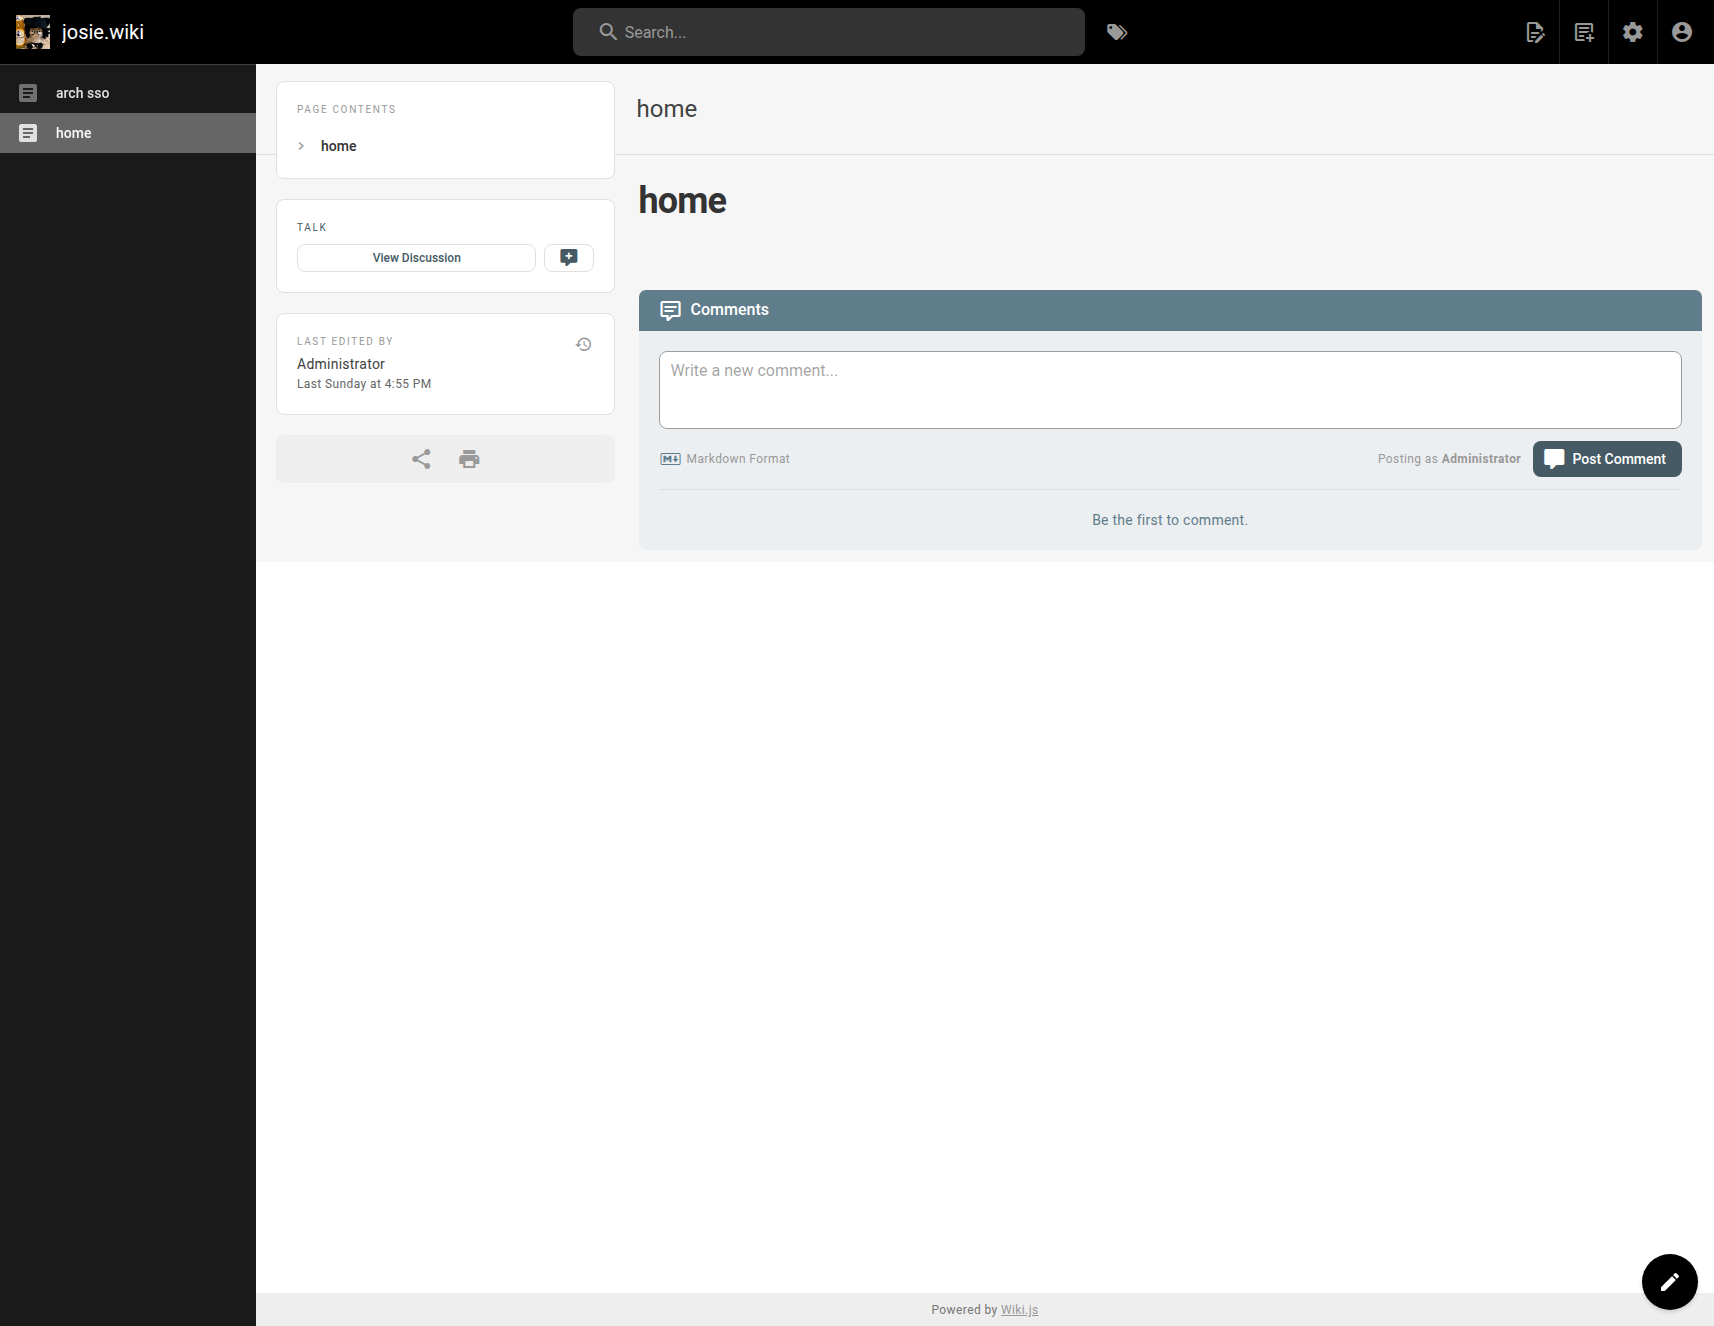
Task: View page history clock icon
Action: pos(584,345)
